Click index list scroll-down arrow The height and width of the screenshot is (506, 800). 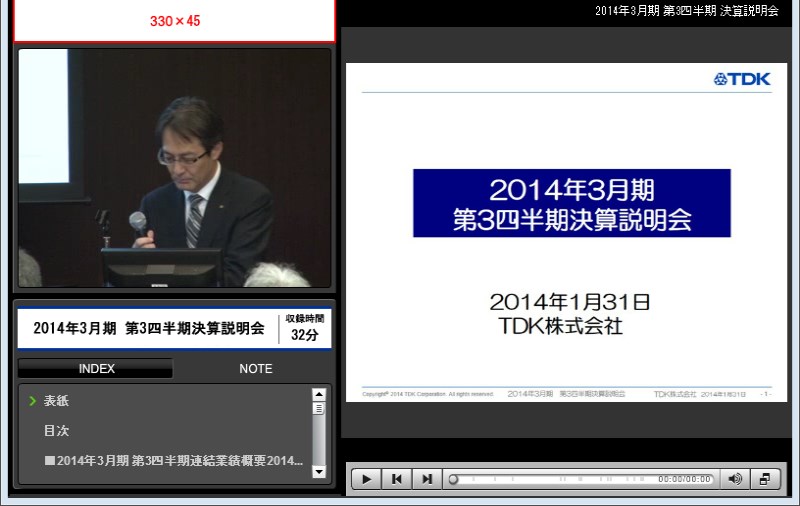pyautogui.click(x=319, y=472)
